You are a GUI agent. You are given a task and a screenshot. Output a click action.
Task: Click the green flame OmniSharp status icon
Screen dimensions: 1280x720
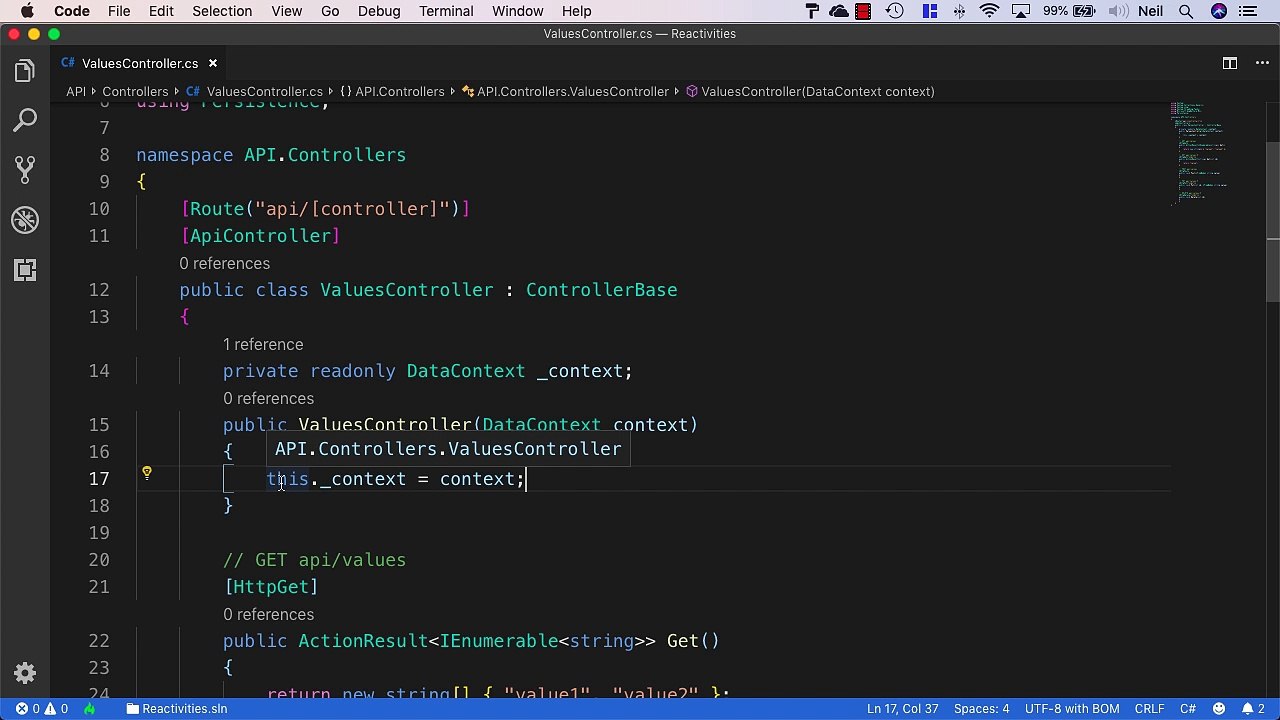[89, 709]
